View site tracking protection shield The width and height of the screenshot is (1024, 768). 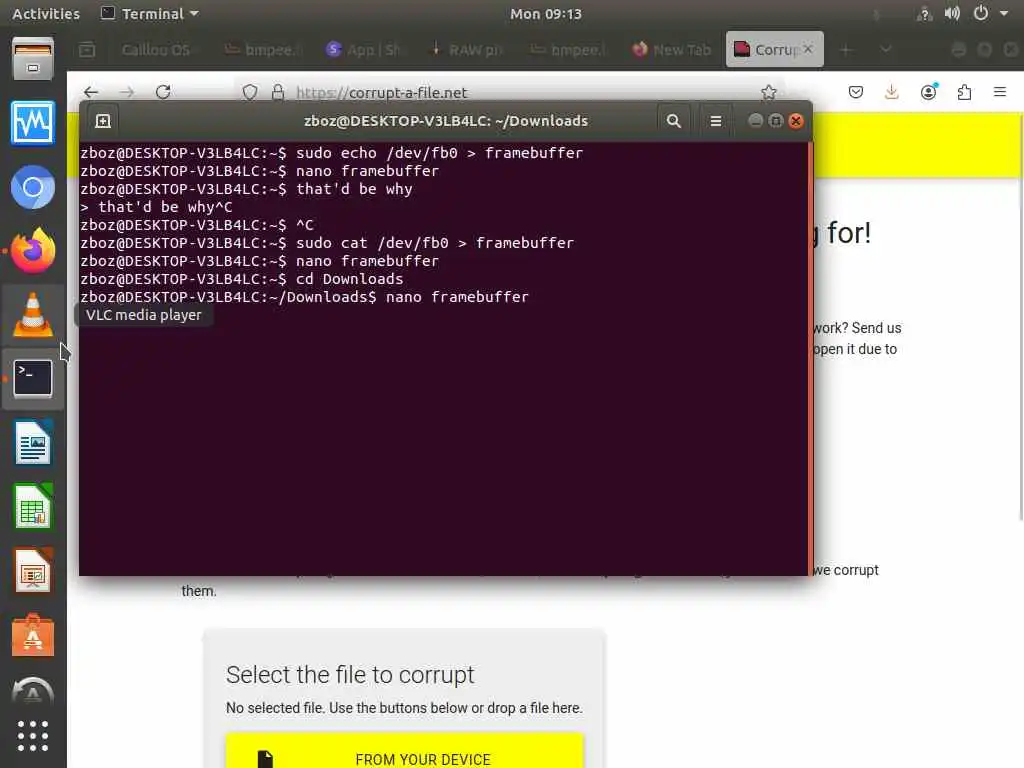click(249, 92)
